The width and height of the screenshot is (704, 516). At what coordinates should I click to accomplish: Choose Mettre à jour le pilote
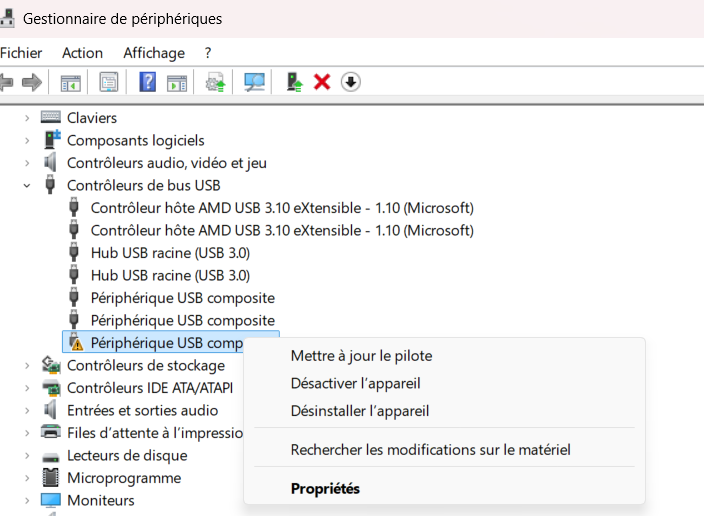[x=361, y=356]
